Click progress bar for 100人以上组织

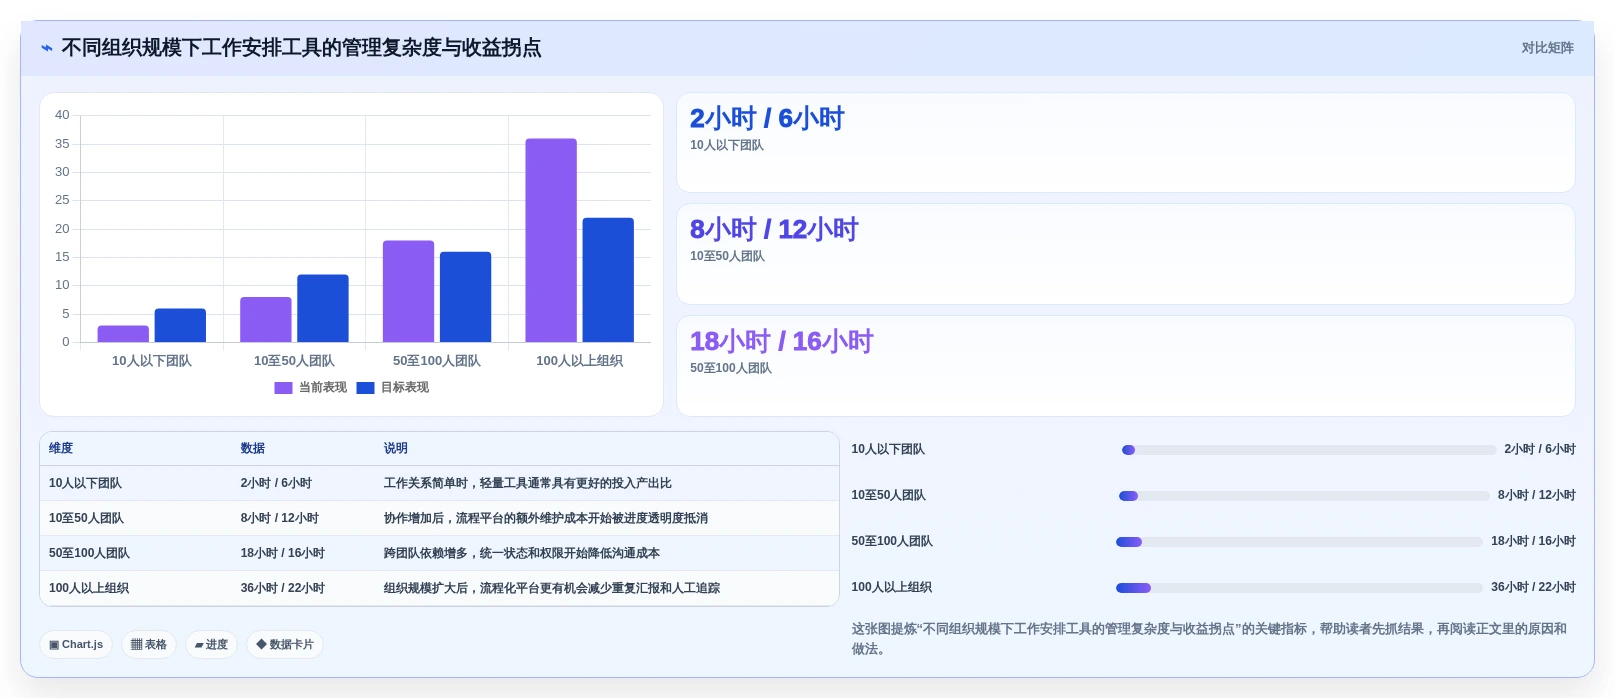pyautogui.click(x=1299, y=588)
